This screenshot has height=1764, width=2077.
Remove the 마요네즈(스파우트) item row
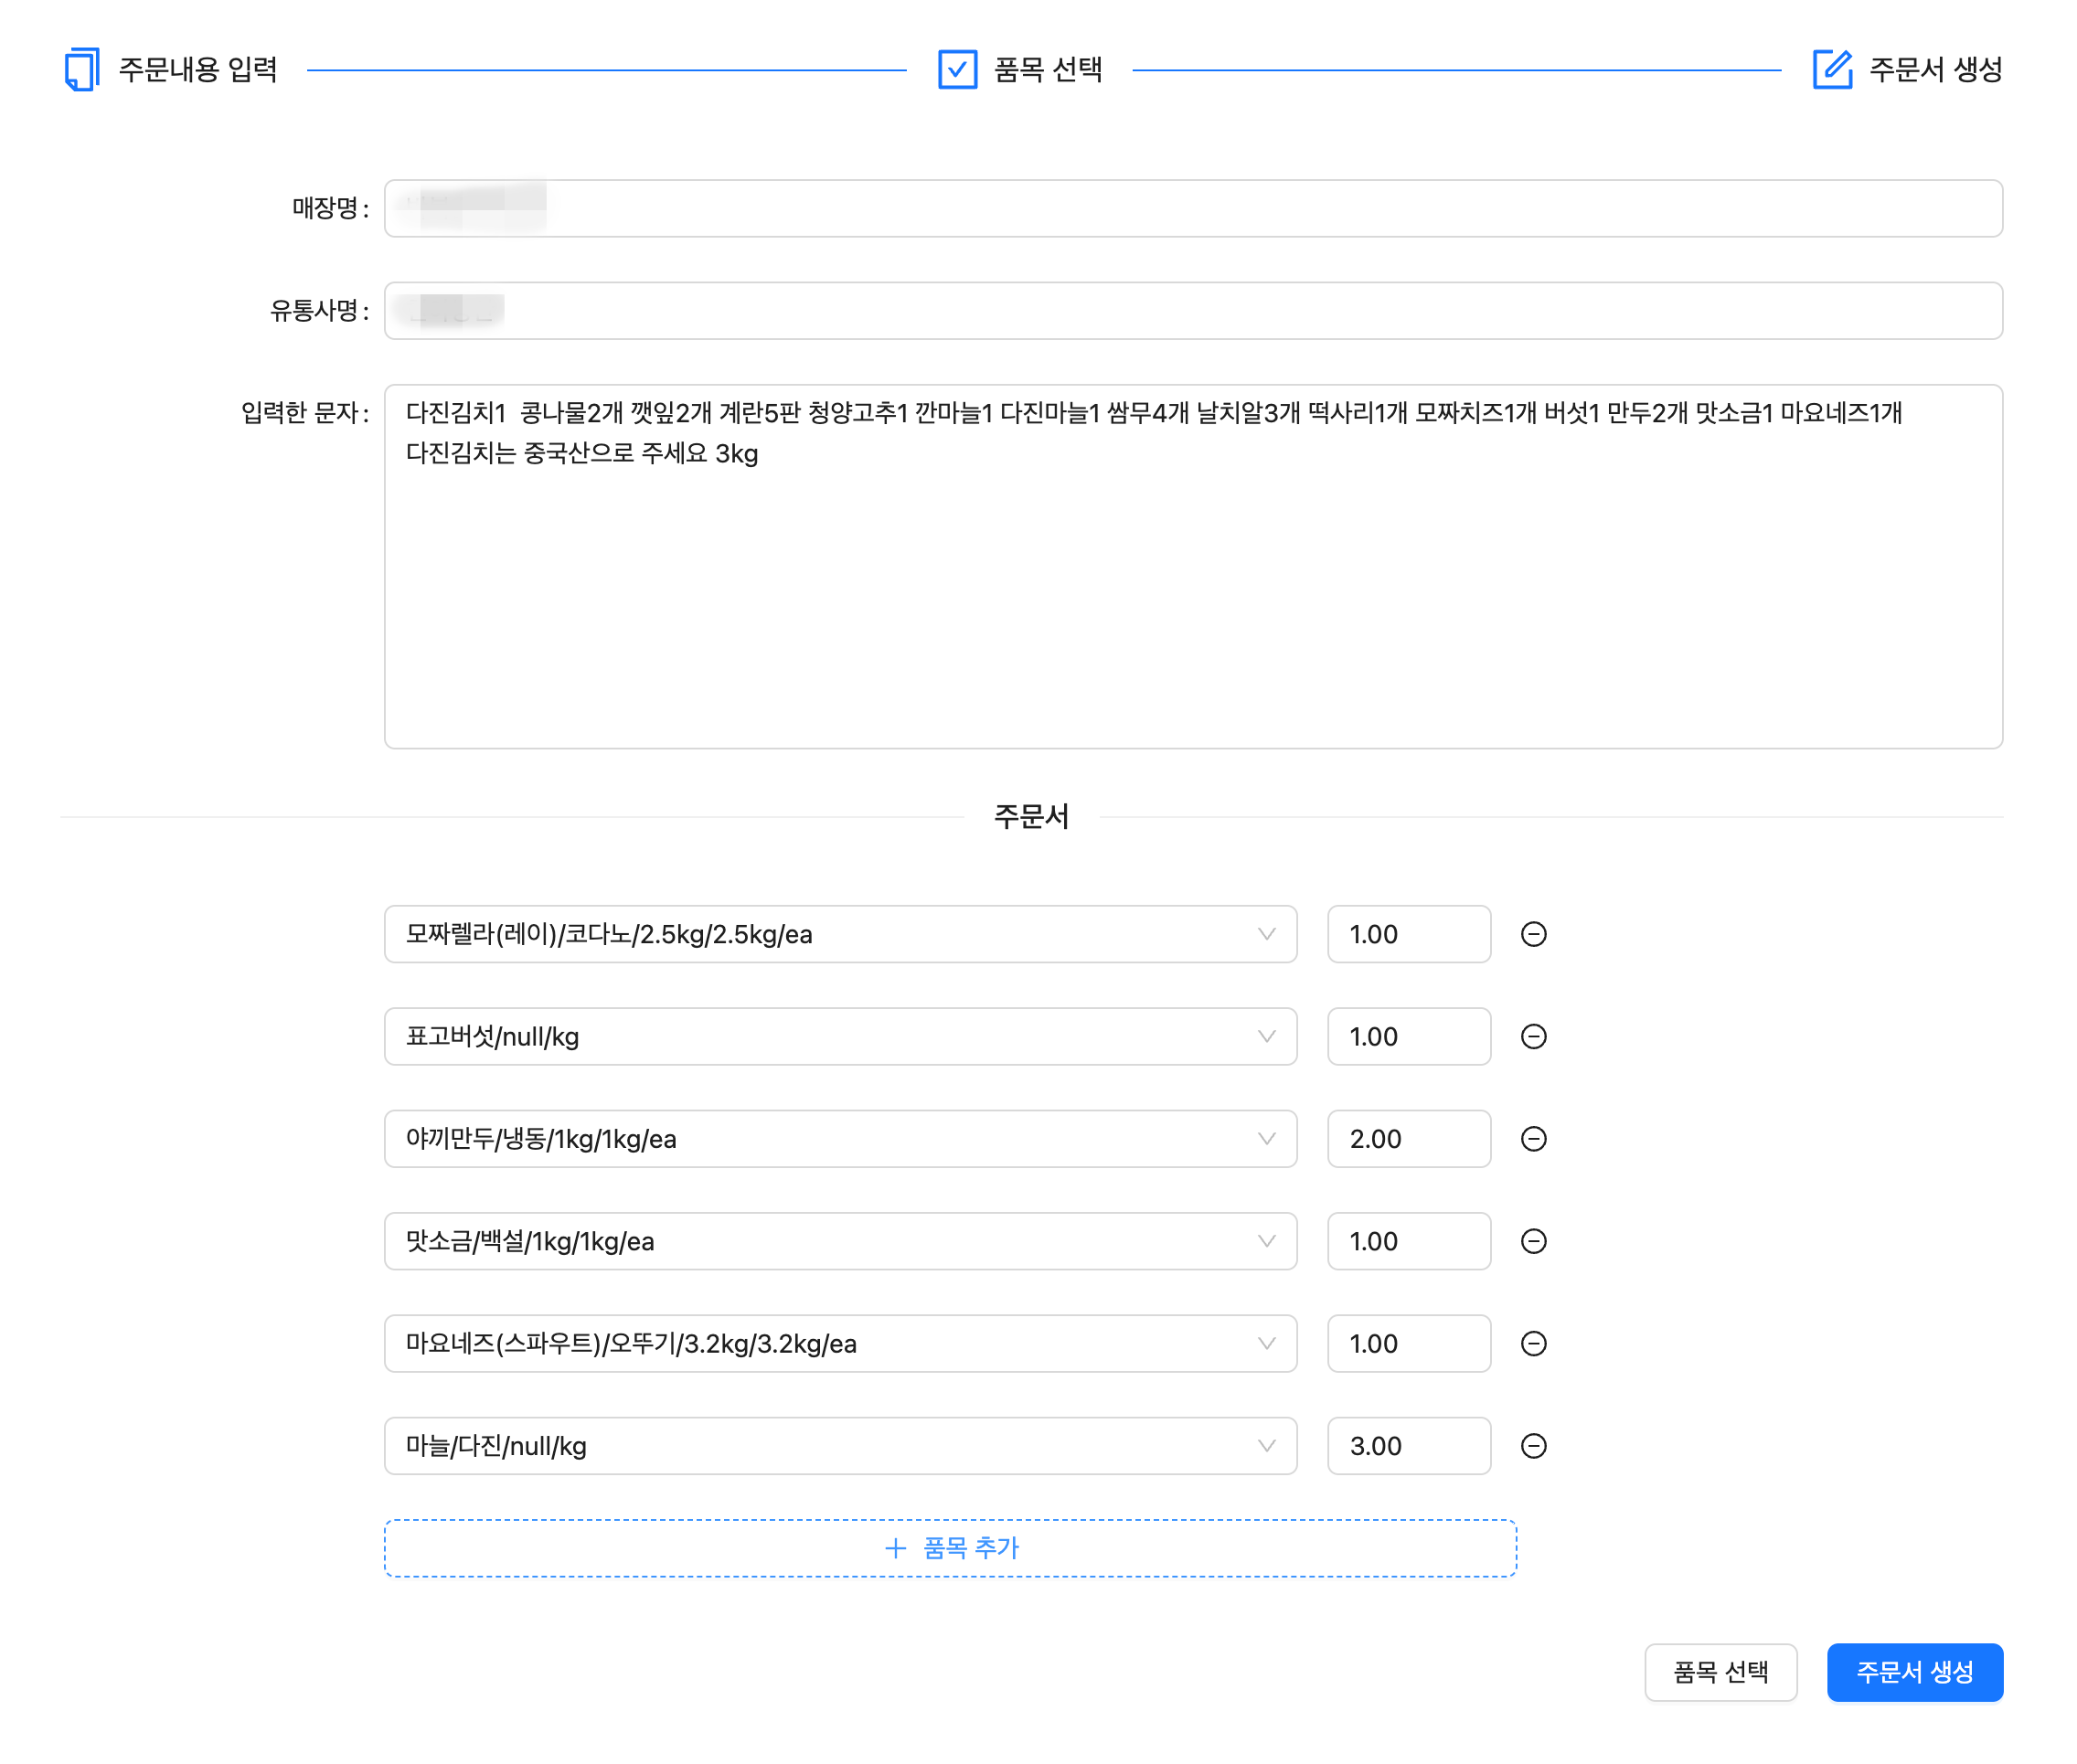pyautogui.click(x=1533, y=1343)
